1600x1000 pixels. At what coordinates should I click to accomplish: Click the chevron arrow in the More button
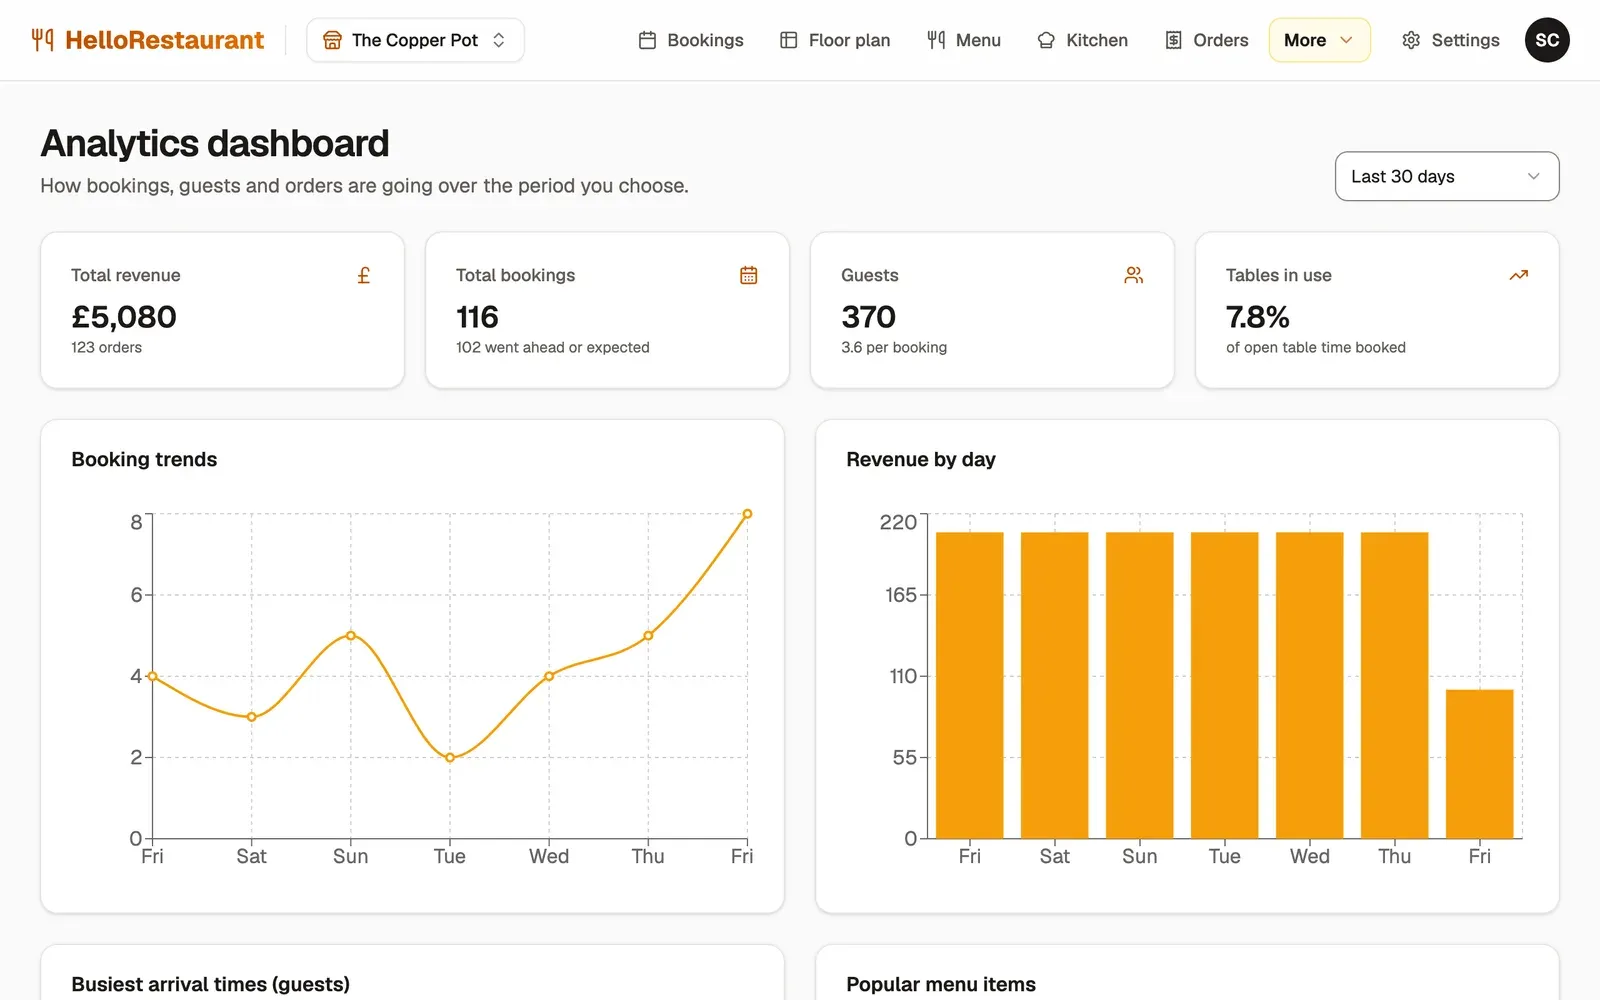(1346, 40)
